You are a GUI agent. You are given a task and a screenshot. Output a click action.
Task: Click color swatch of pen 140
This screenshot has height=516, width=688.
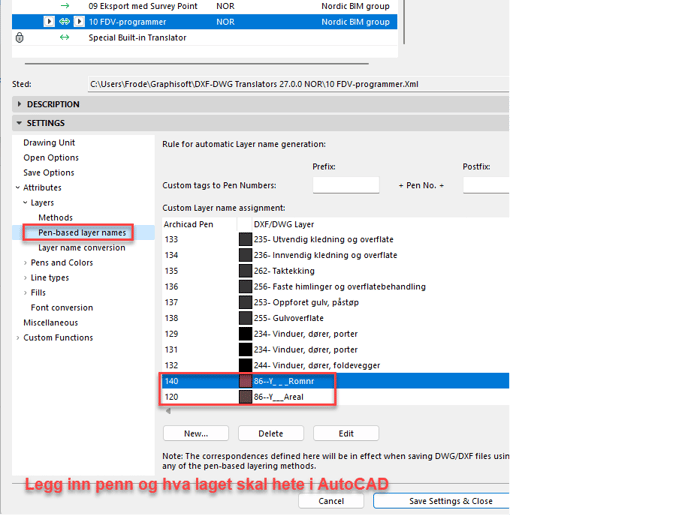click(x=245, y=381)
